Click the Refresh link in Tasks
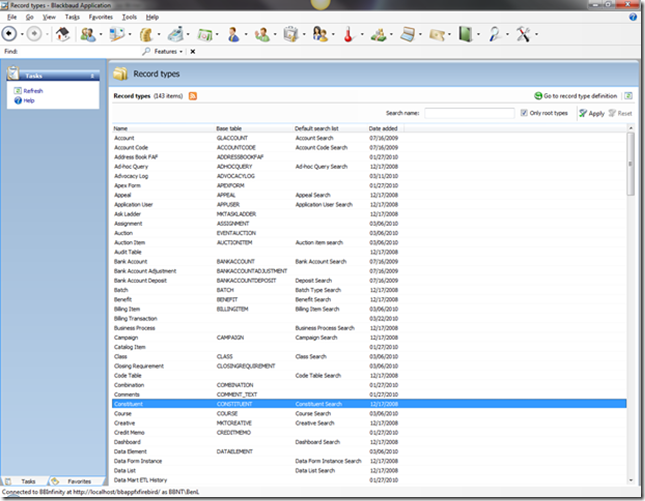Image resolution: width=645 pixels, height=501 pixels. pyautogui.click(x=32, y=91)
